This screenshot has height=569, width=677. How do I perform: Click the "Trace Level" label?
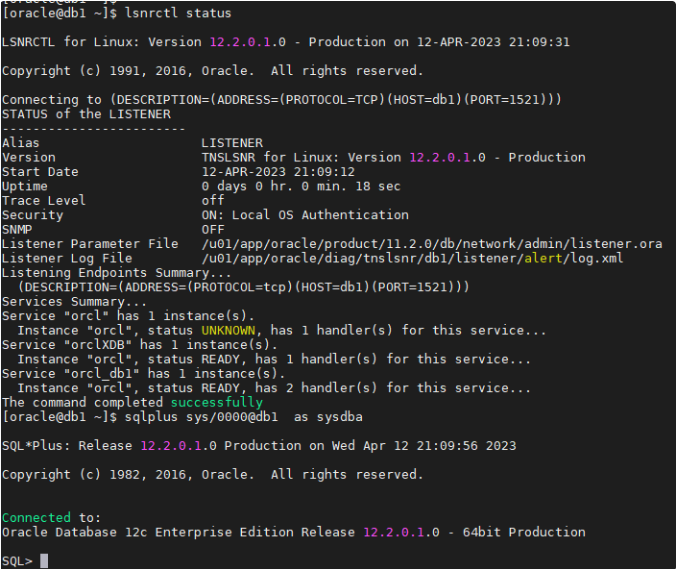(44, 201)
